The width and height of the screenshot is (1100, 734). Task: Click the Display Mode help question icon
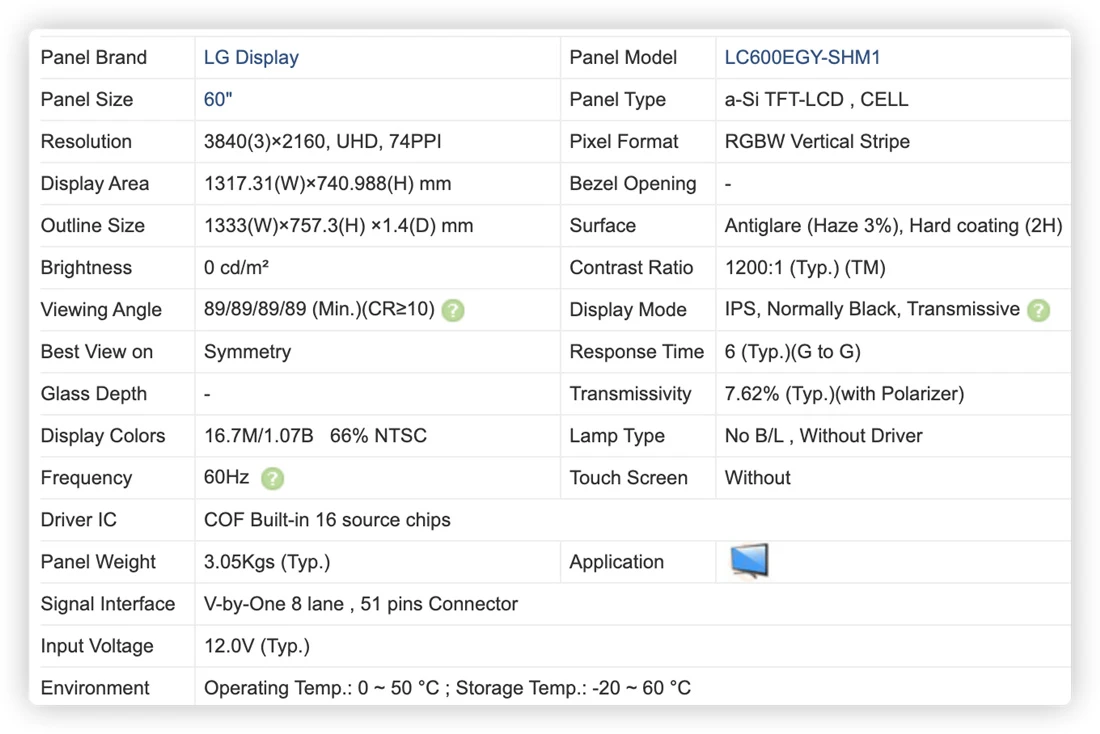click(x=1038, y=310)
